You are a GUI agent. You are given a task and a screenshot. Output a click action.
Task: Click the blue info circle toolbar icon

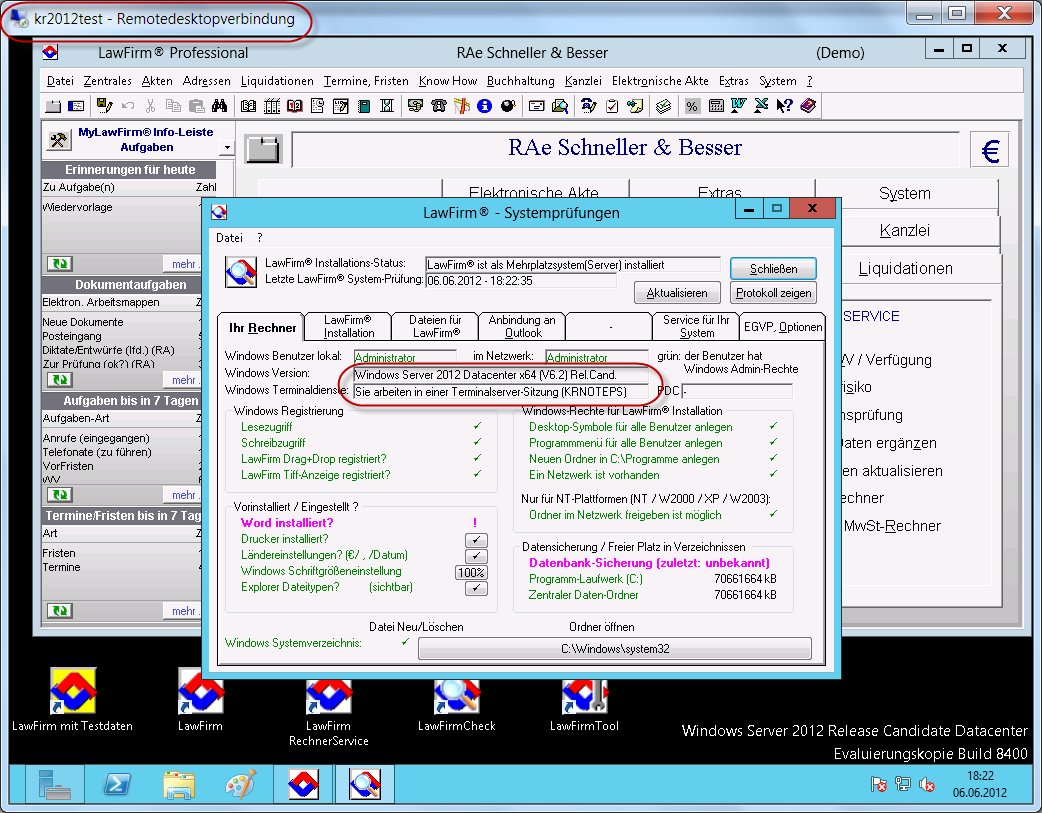[x=485, y=105]
